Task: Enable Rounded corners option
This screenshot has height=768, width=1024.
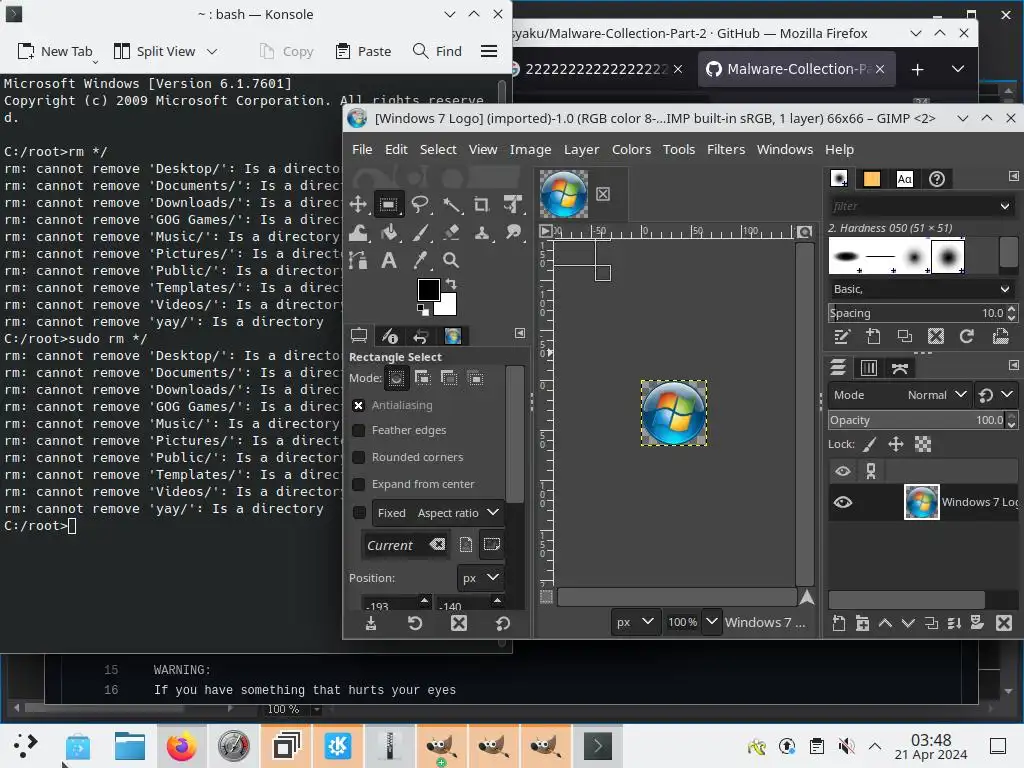Action: click(x=359, y=457)
